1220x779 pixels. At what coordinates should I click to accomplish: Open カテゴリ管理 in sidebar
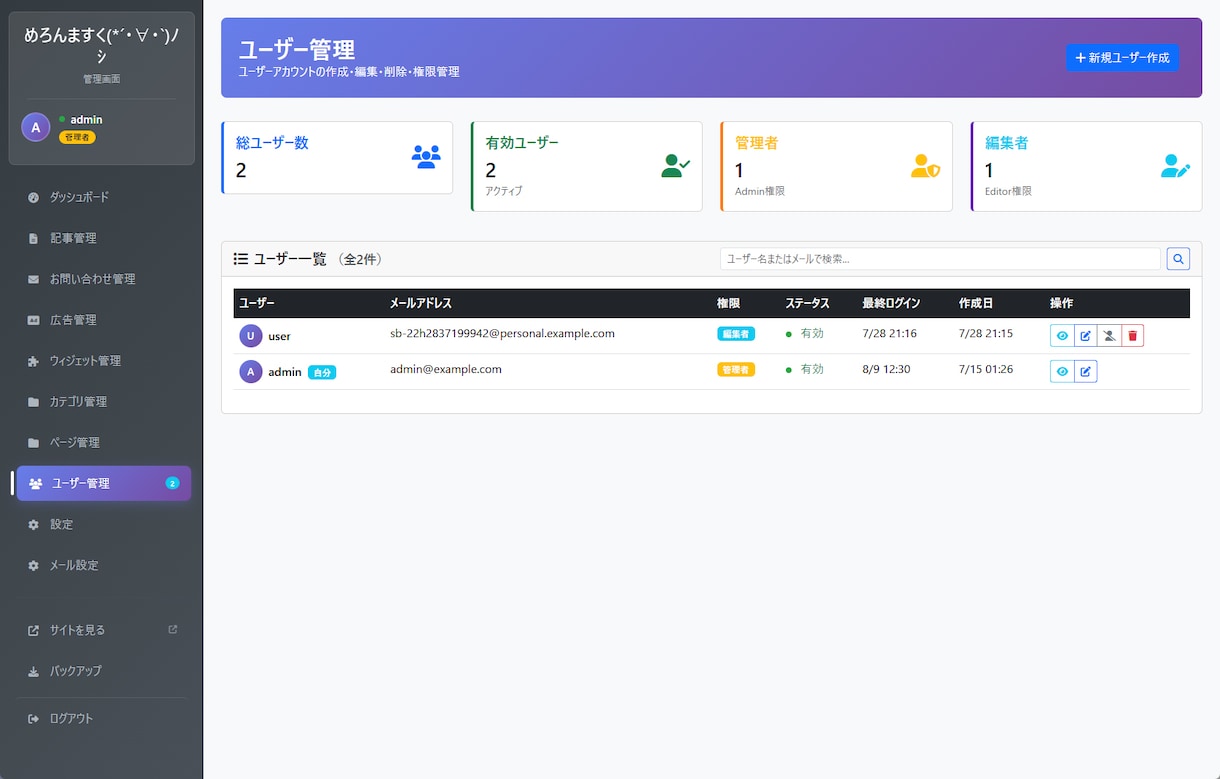(102, 402)
